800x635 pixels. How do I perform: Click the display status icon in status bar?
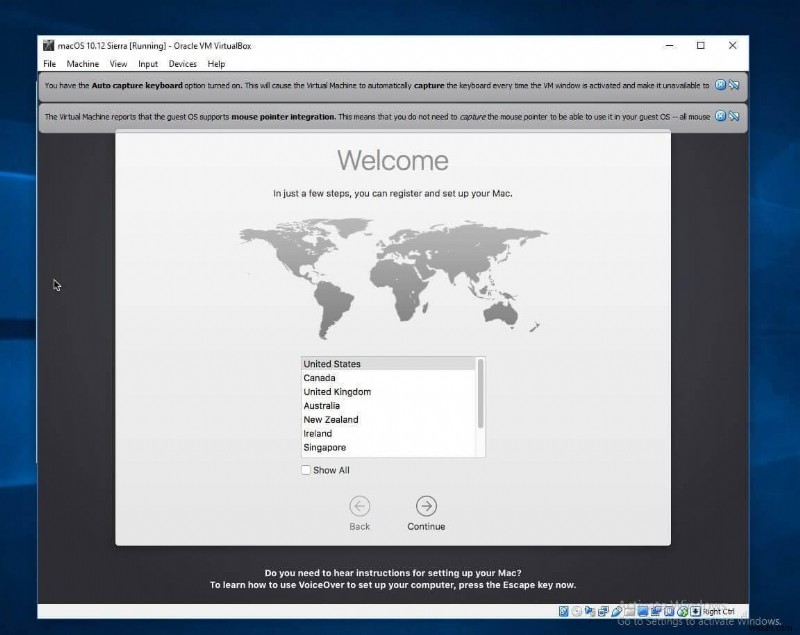[x=641, y=610]
